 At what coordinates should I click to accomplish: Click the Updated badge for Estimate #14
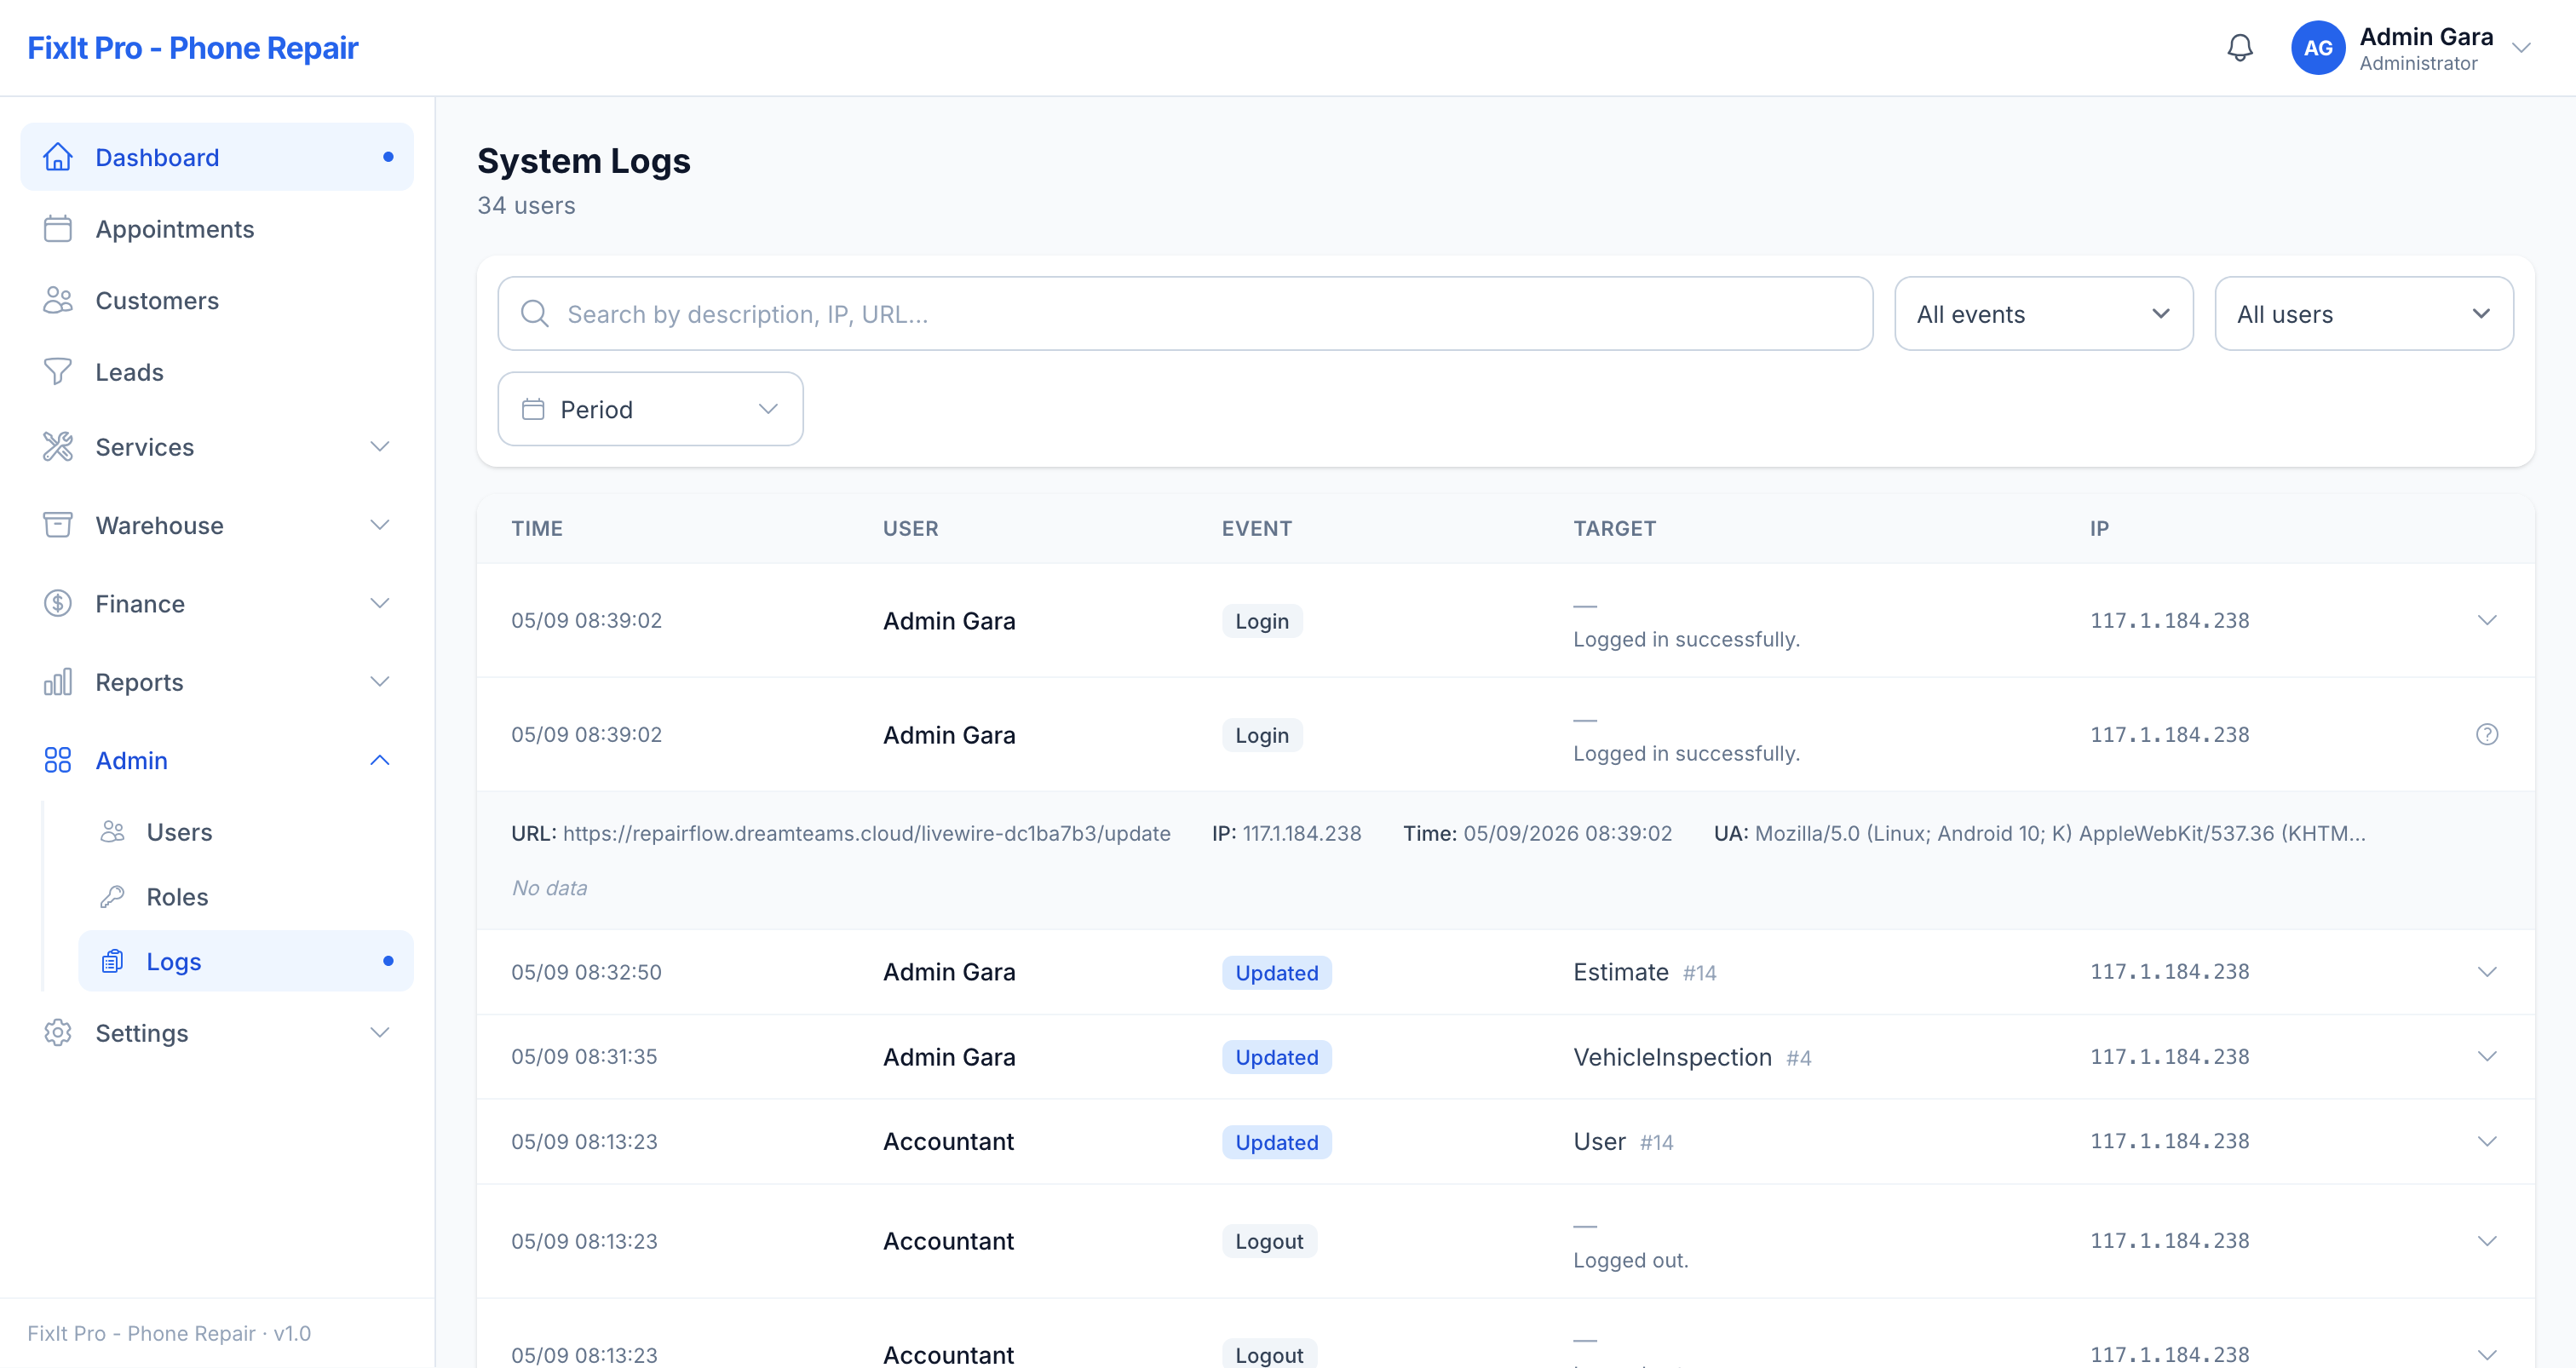tap(1276, 972)
